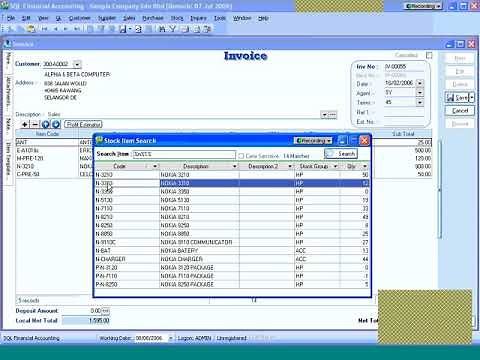Viewport: 480px width, 360px height.
Task: Select the NOKIA 9110 COMMUNICATOR row
Action: tap(232, 242)
